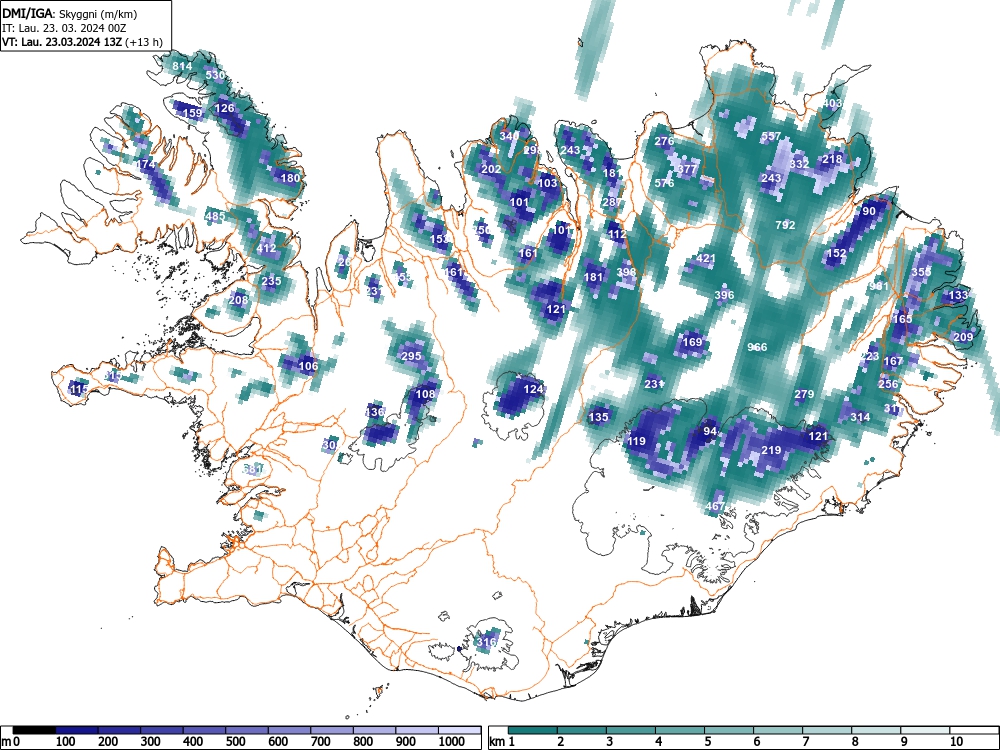
Task: Click the visibility value '112'
Action: (617, 234)
